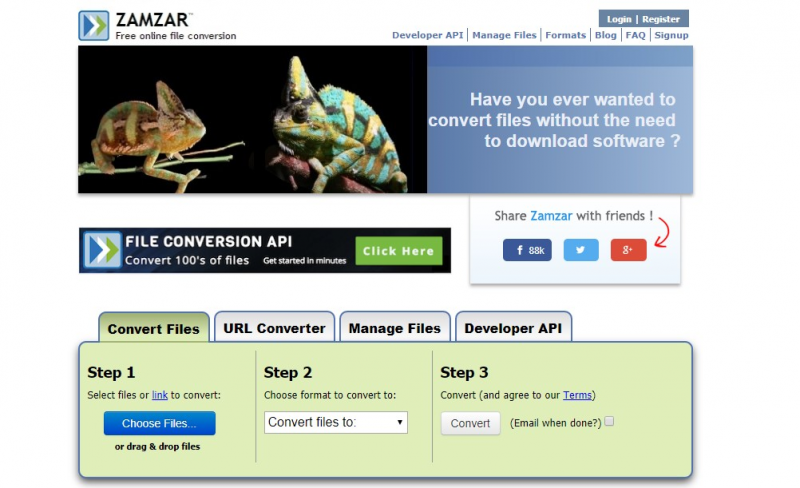Open the Manage Files tab
The width and height of the screenshot is (800, 488).
click(x=395, y=328)
